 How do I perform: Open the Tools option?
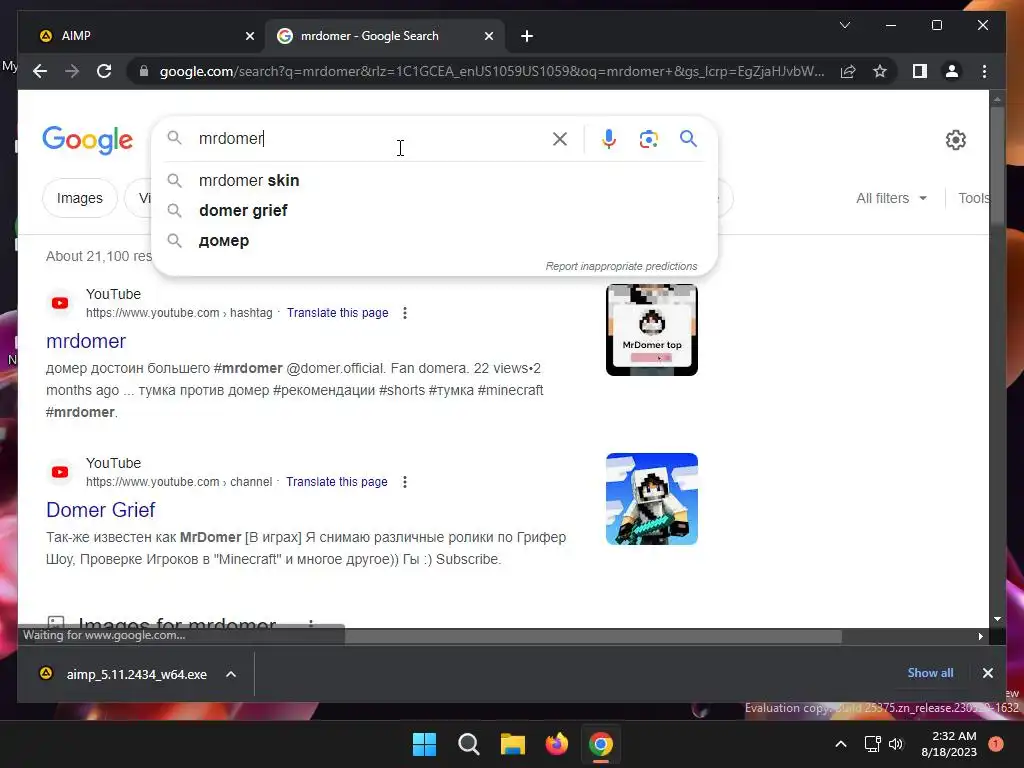pos(974,198)
